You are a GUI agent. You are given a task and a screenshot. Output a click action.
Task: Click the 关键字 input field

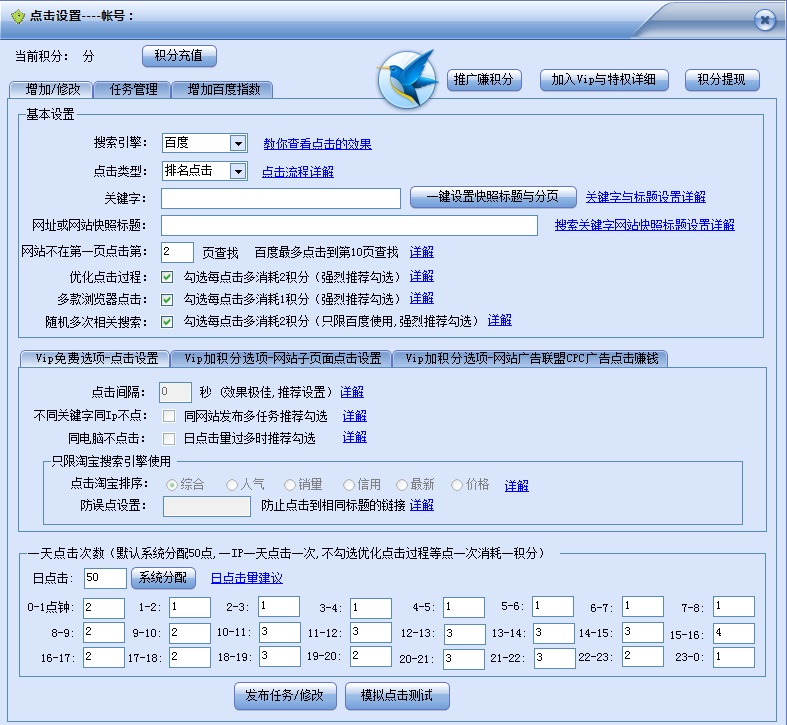click(x=281, y=198)
